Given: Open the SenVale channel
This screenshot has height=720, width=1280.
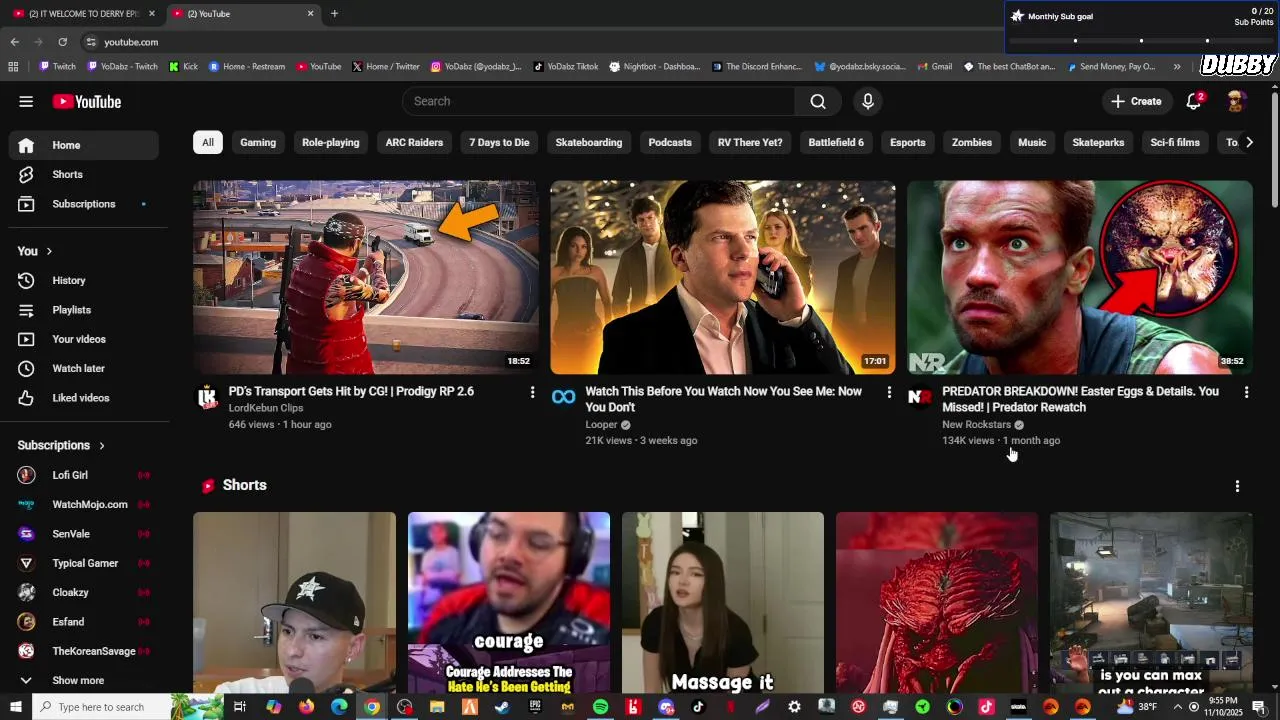Looking at the screenshot, I should point(84,534).
